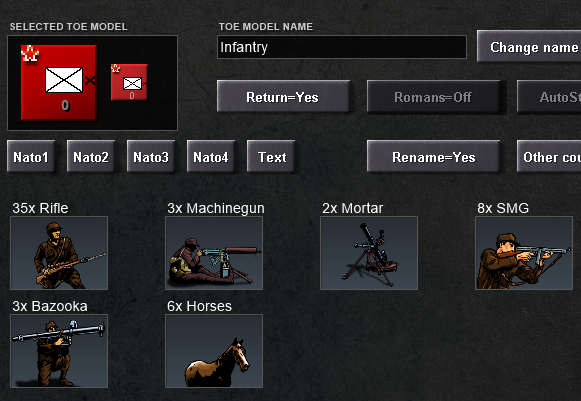The image size is (581, 401).
Task: Open the Other counter options button
Action: coord(549,156)
